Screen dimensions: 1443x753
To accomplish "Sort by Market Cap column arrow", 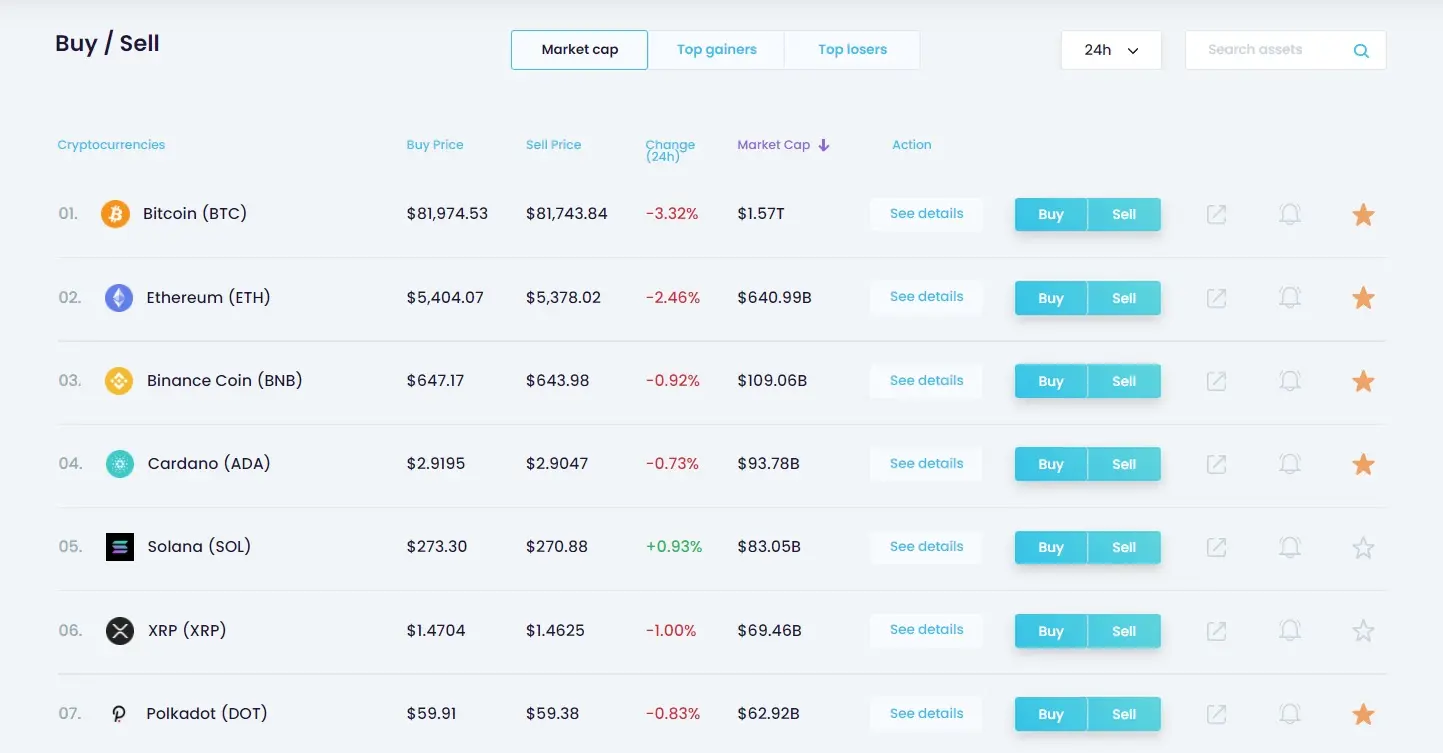I will pyautogui.click(x=824, y=145).
